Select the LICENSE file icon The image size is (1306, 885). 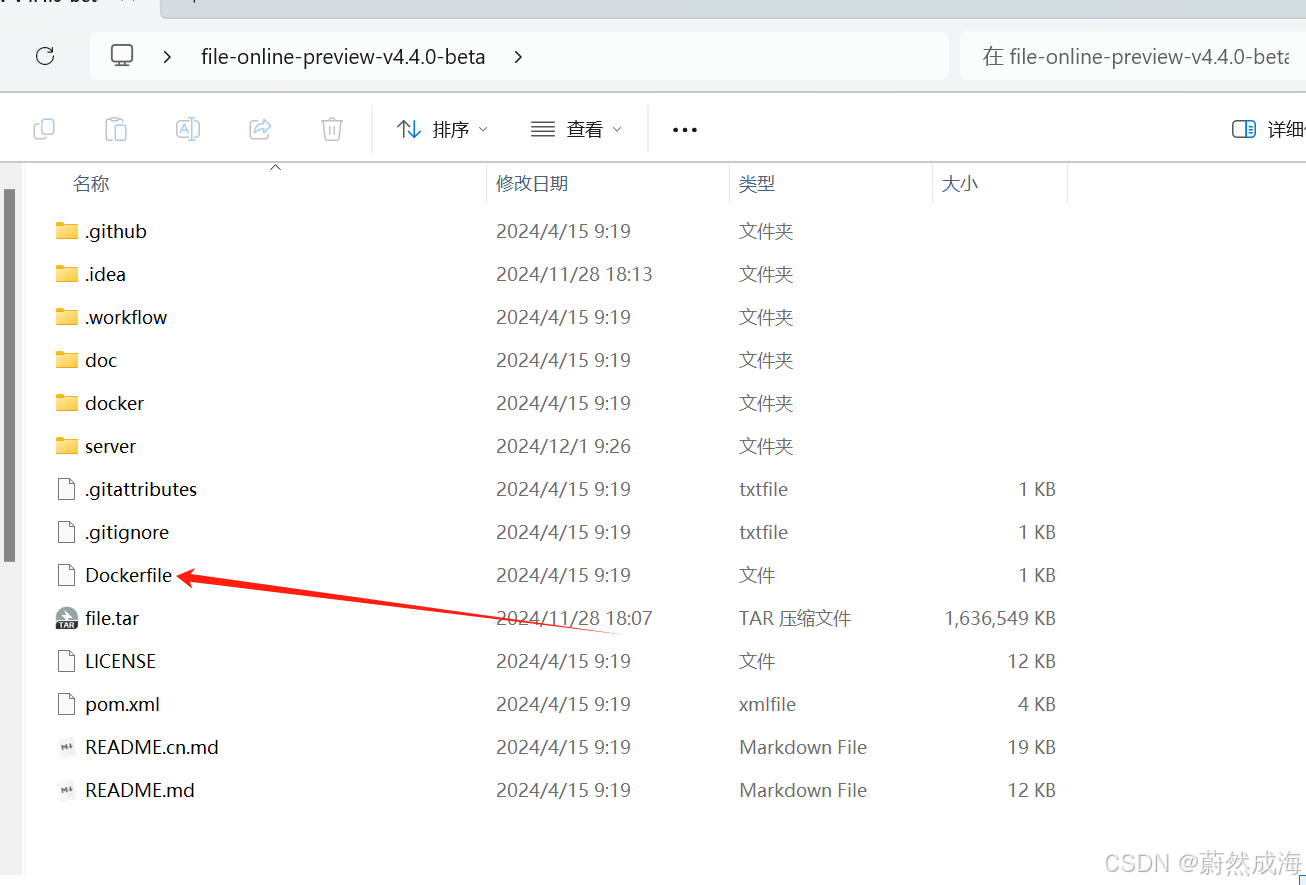pyautogui.click(x=67, y=661)
